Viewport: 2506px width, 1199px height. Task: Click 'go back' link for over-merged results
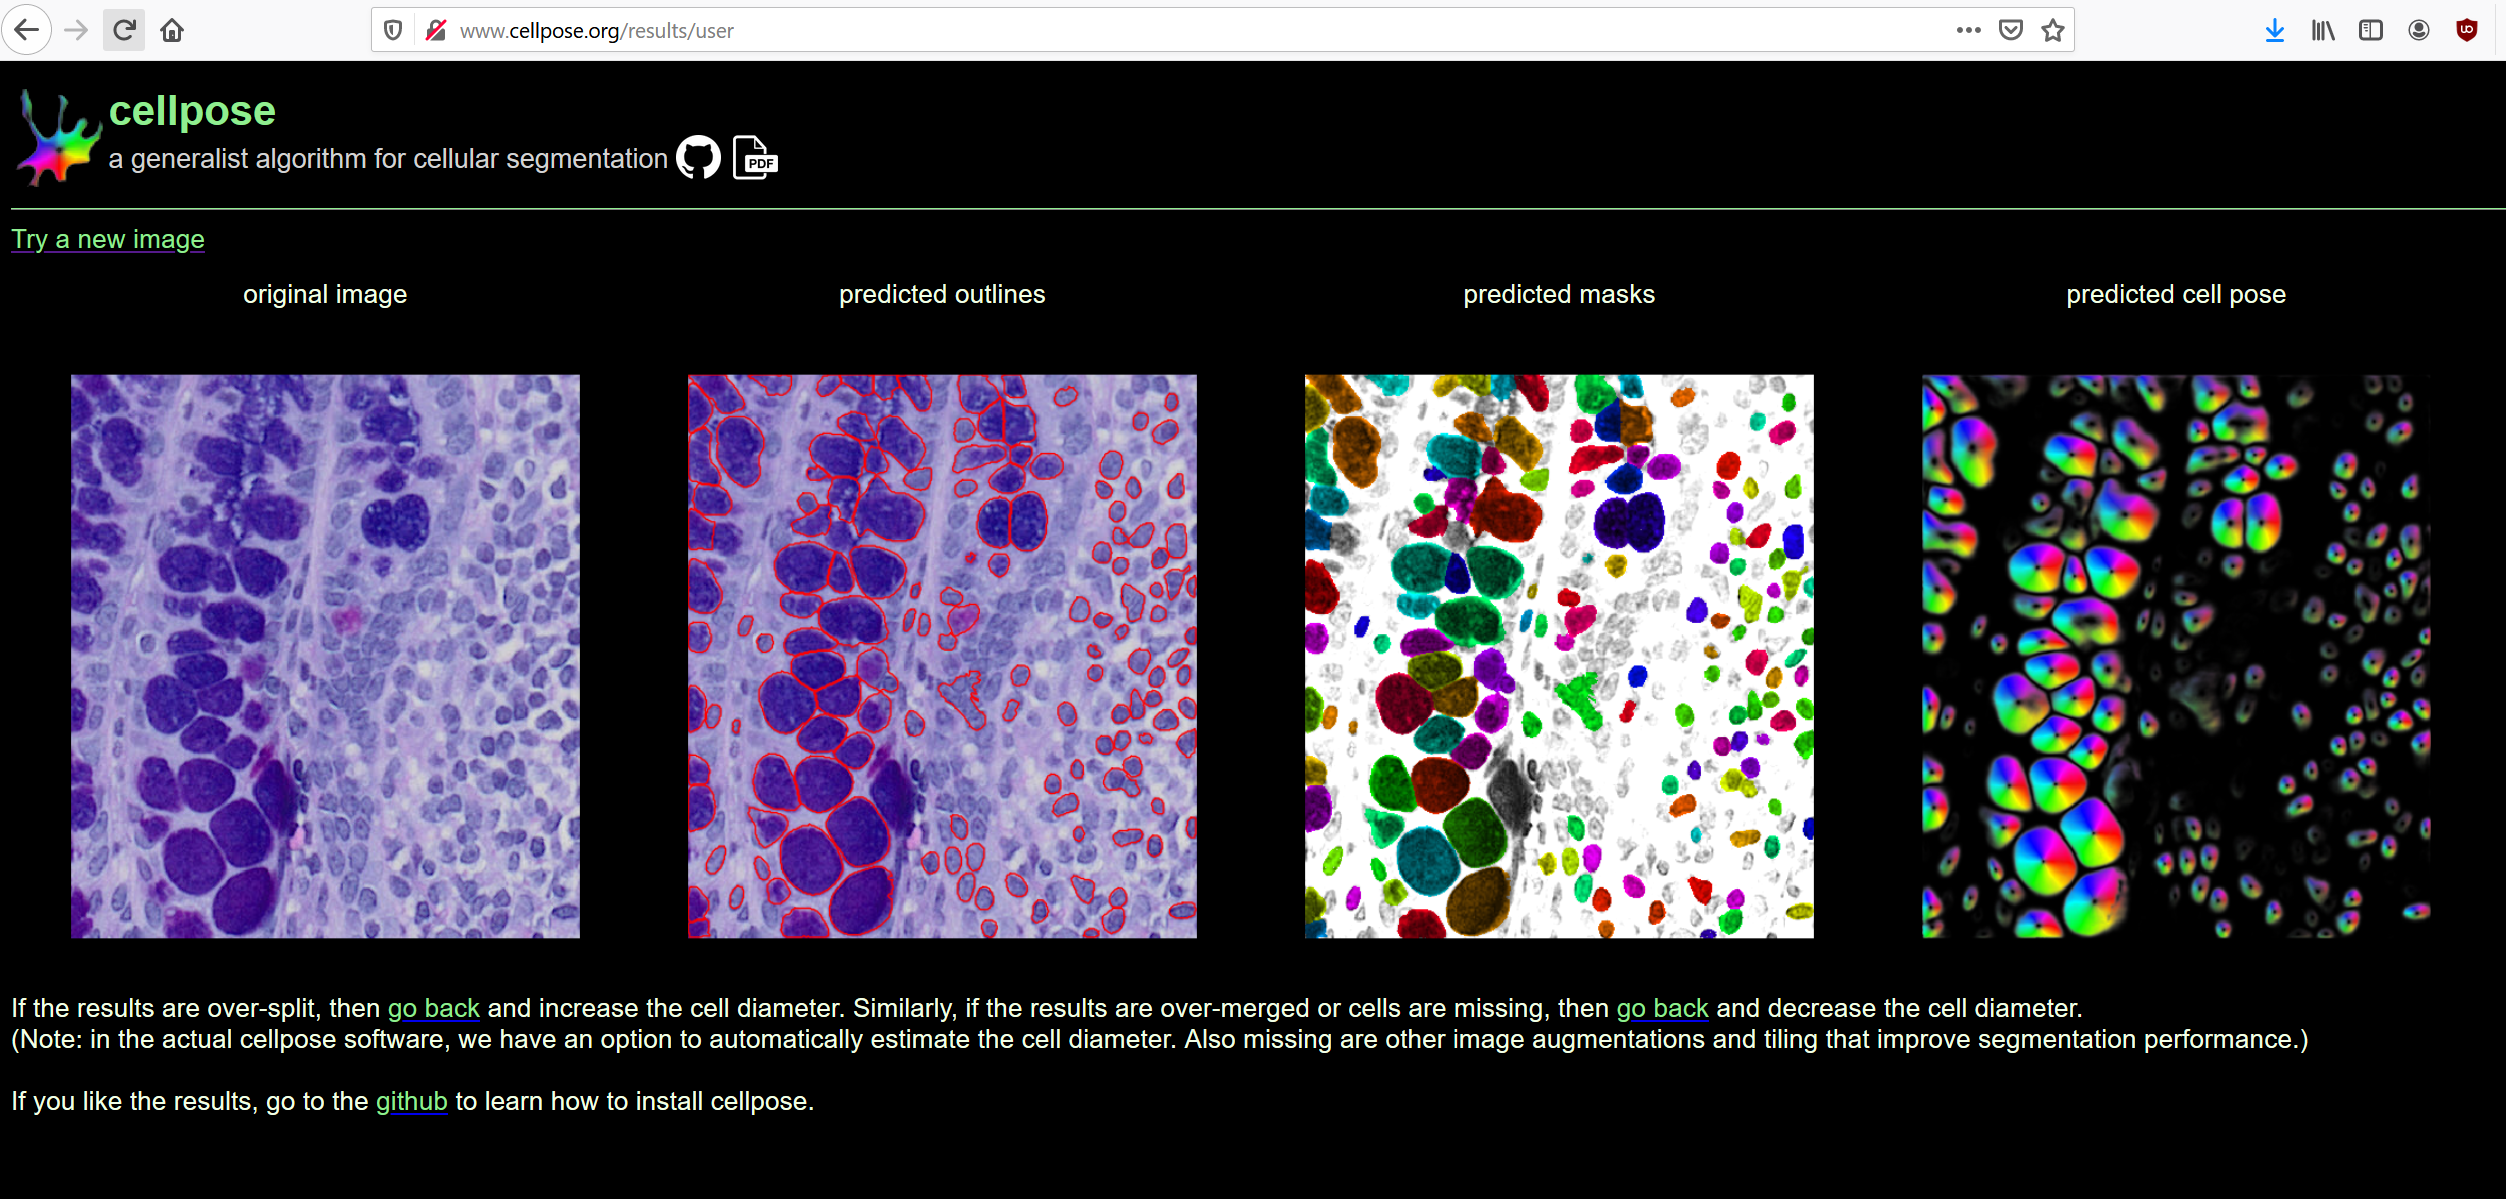point(1662,1008)
